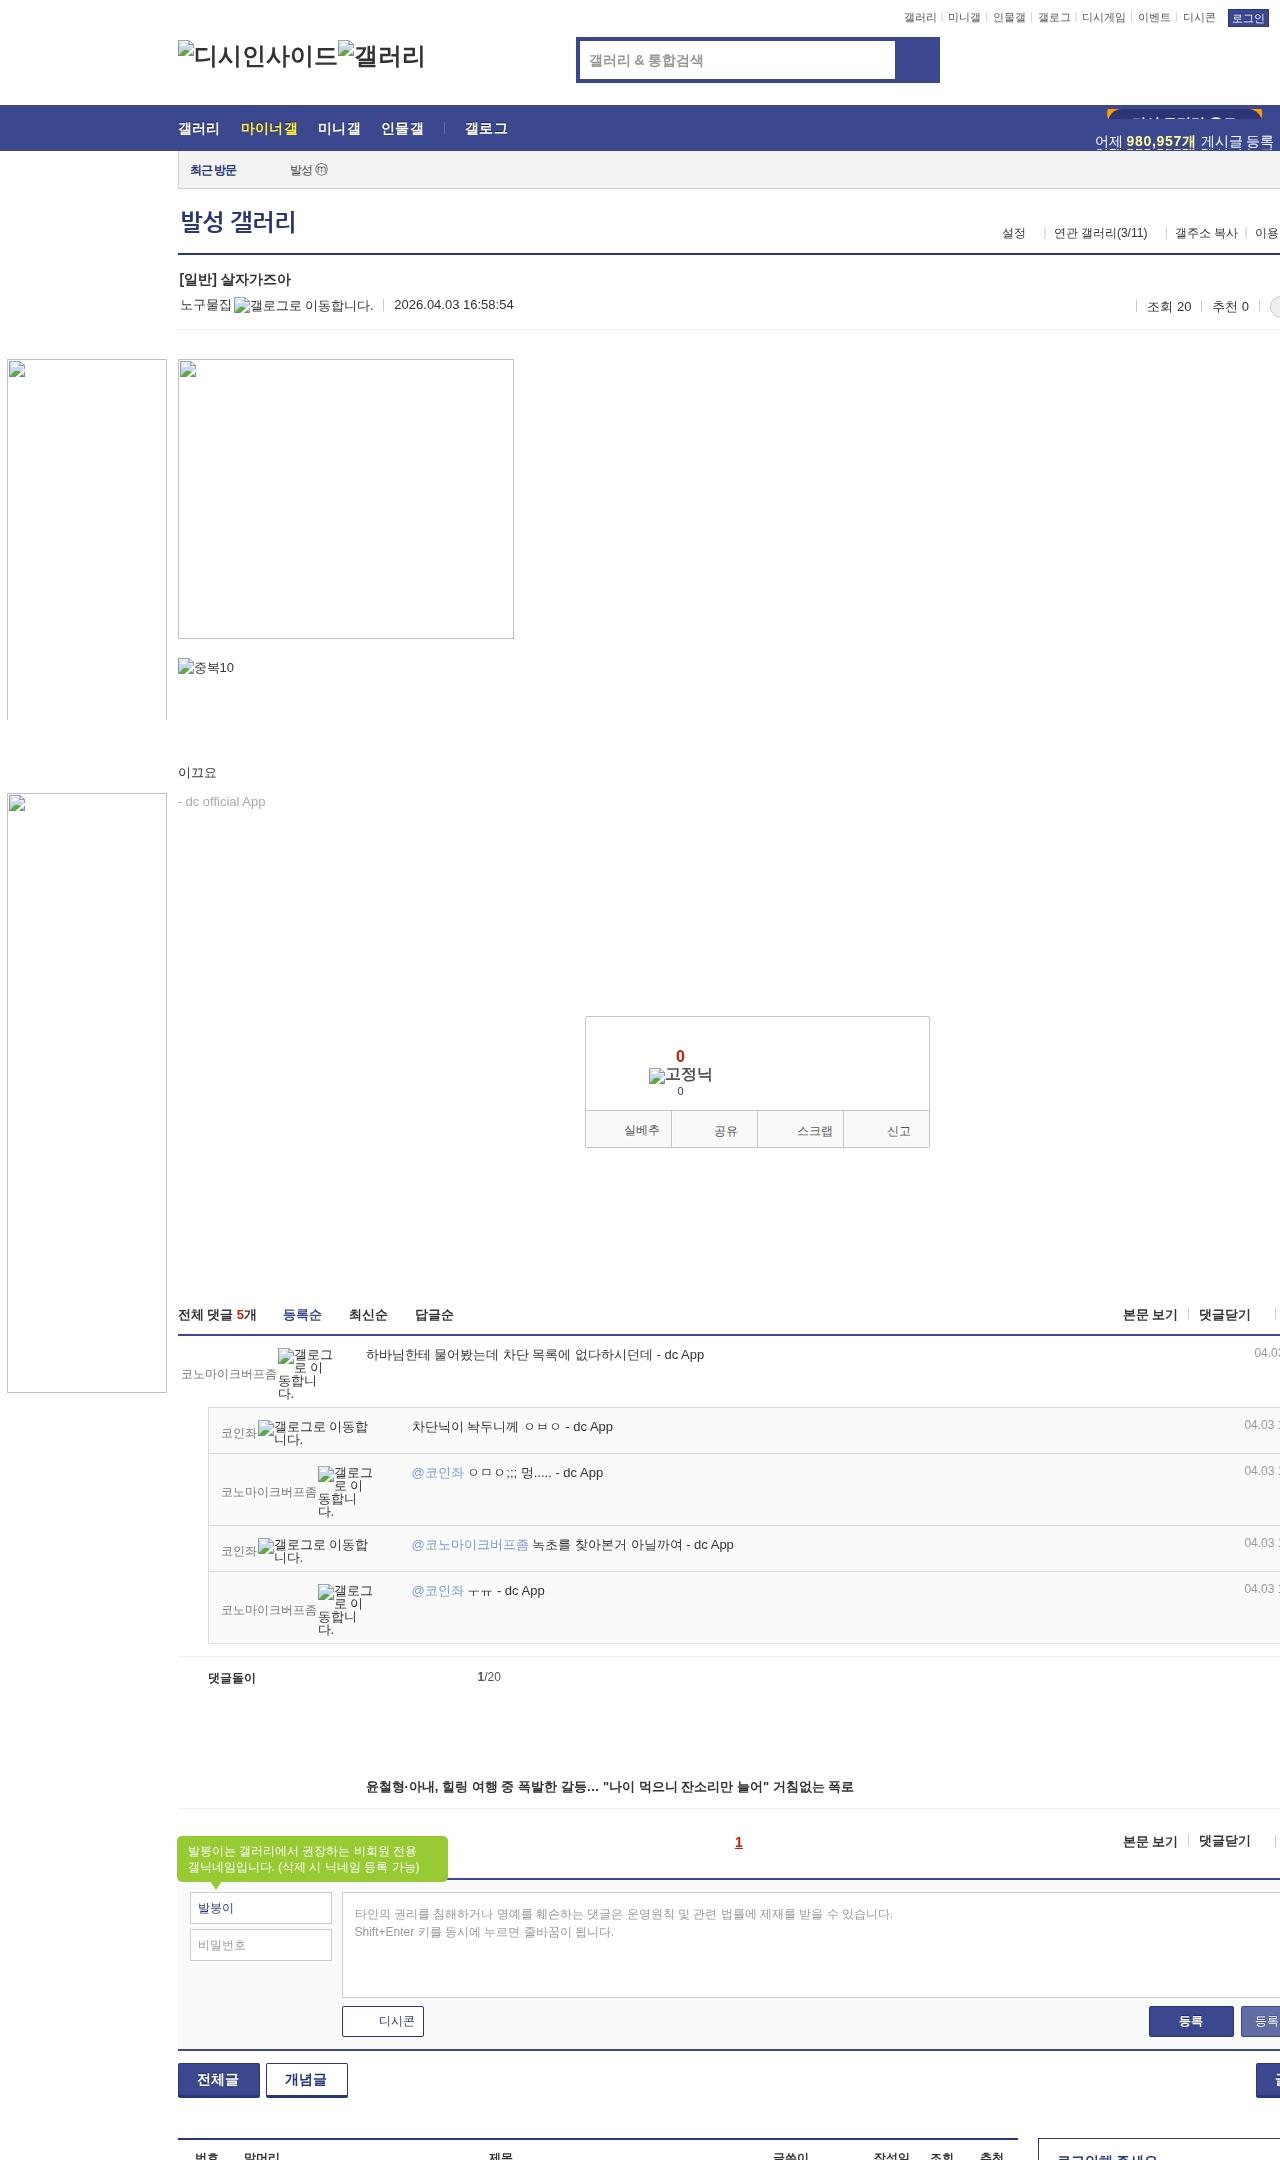Click the 최근 방문 label
This screenshot has height=2160, width=1280.
point(213,170)
